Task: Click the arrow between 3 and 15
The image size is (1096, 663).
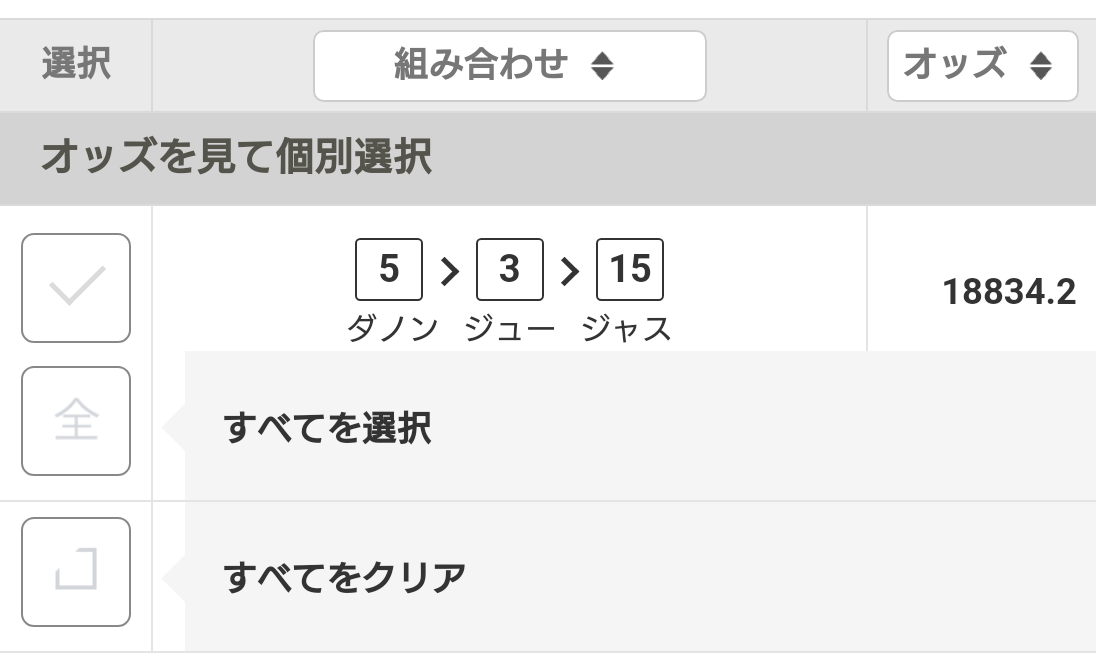Action: [x=570, y=270]
